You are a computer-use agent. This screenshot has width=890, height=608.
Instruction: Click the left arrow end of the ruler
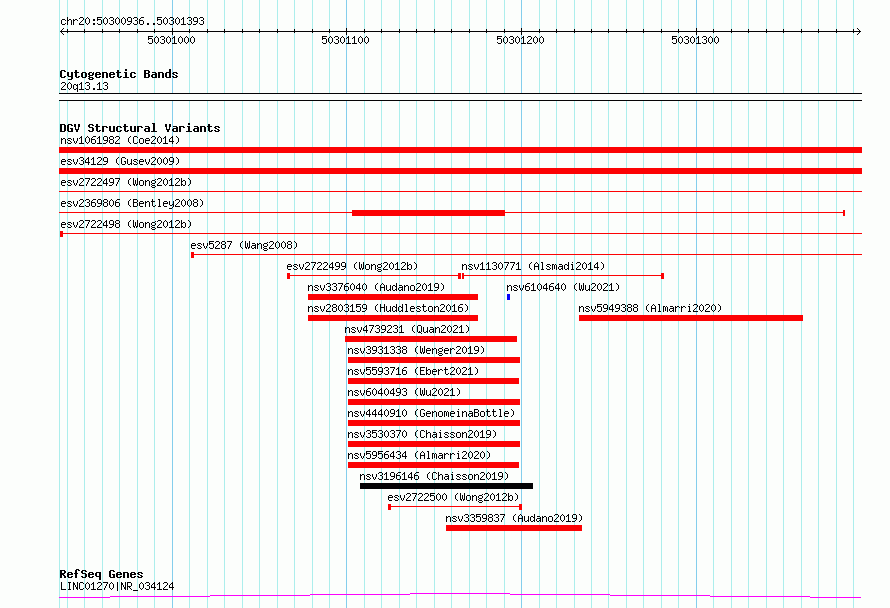[62, 32]
